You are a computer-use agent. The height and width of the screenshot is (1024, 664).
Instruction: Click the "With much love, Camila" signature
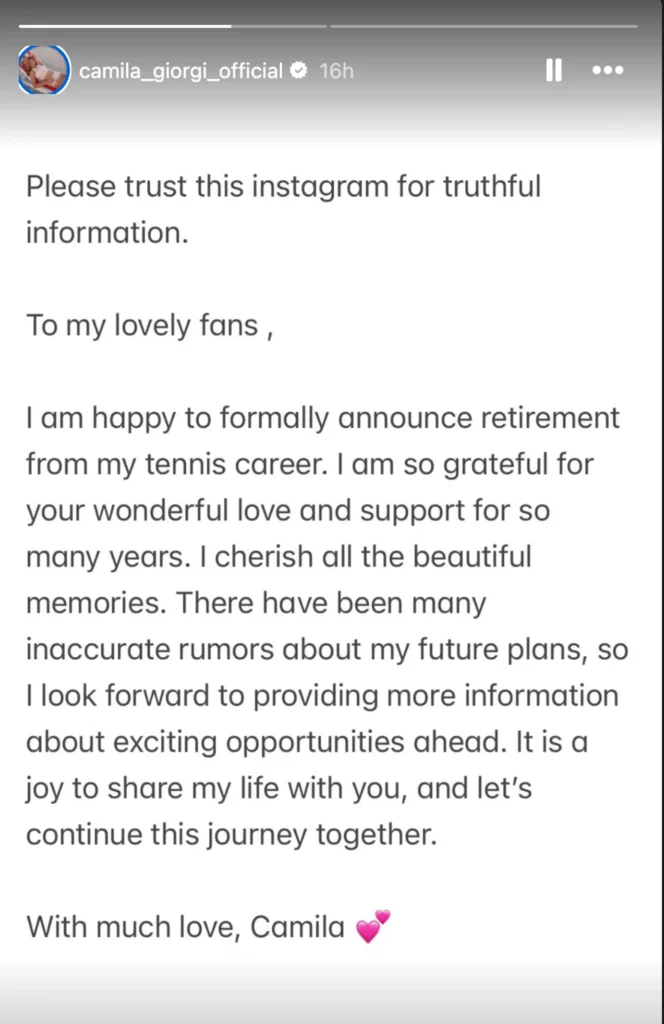click(x=185, y=927)
